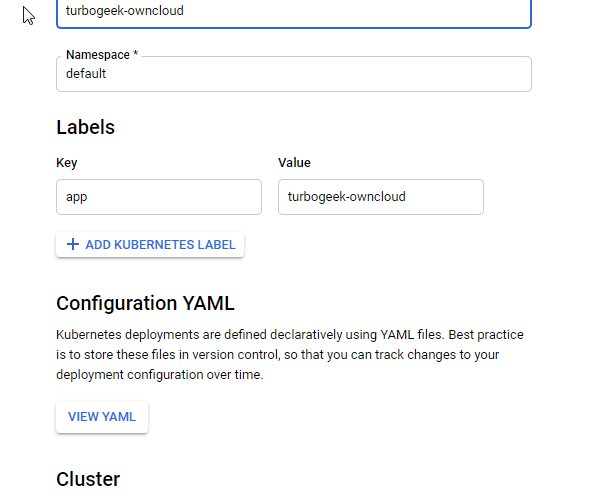This screenshot has height=500, width=602.
Task: Click the 'Best practice' words in description
Action: pos(489,334)
